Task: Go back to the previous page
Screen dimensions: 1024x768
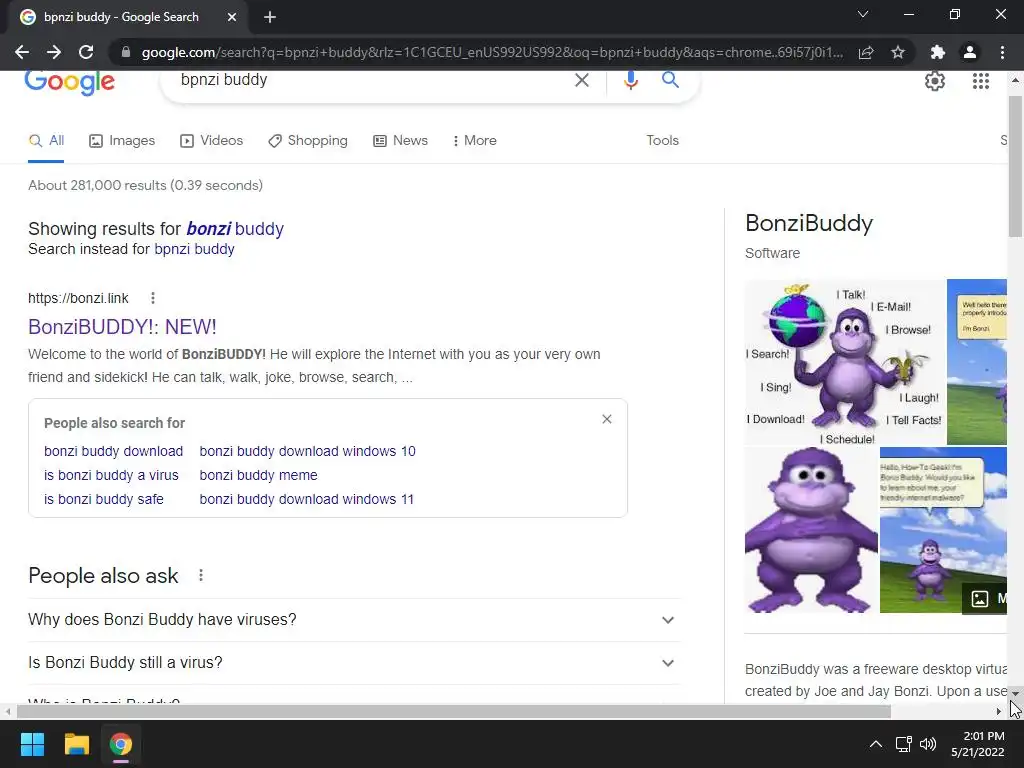Action: pyautogui.click(x=22, y=52)
